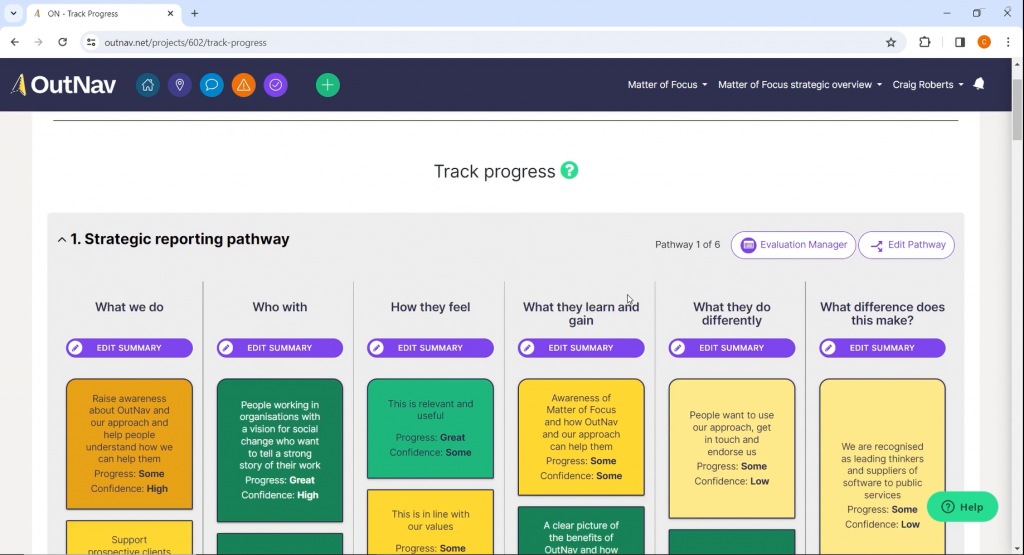Edit summary for What we do column
This screenshot has width=1024, height=555.
129,348
